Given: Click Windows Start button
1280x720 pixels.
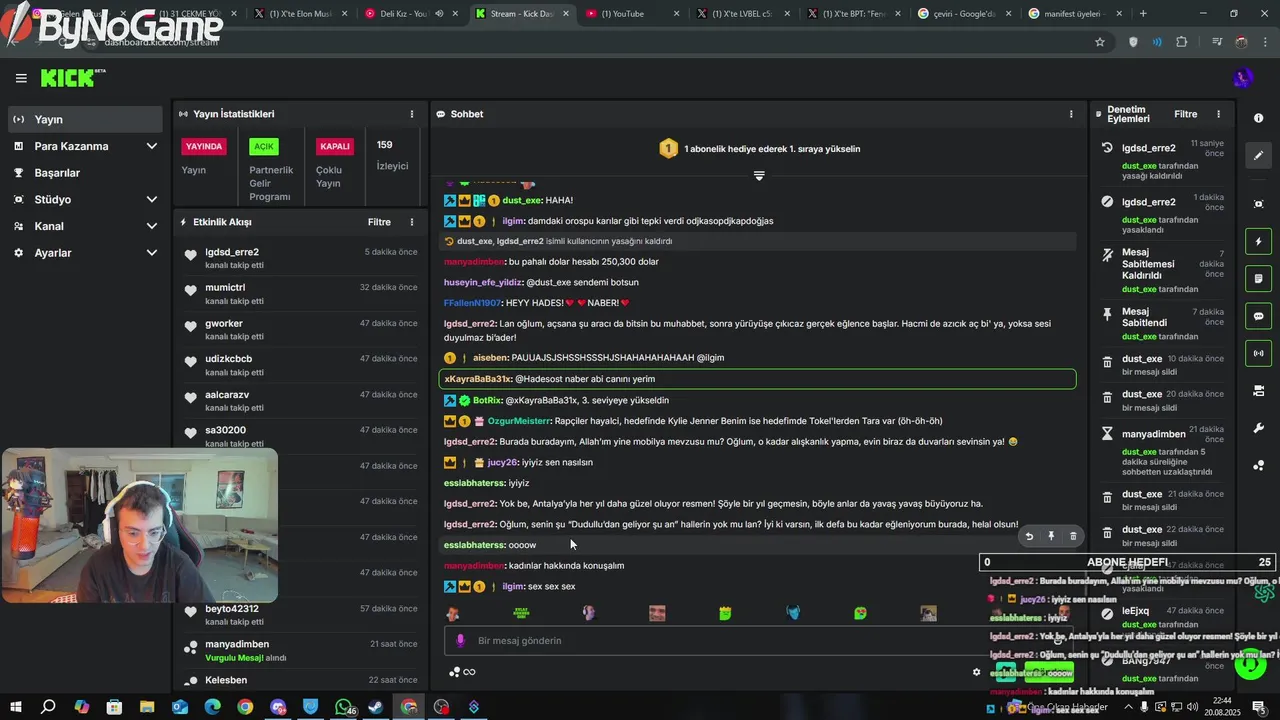Looking at the screenshot, I should [x=16, y=707].
